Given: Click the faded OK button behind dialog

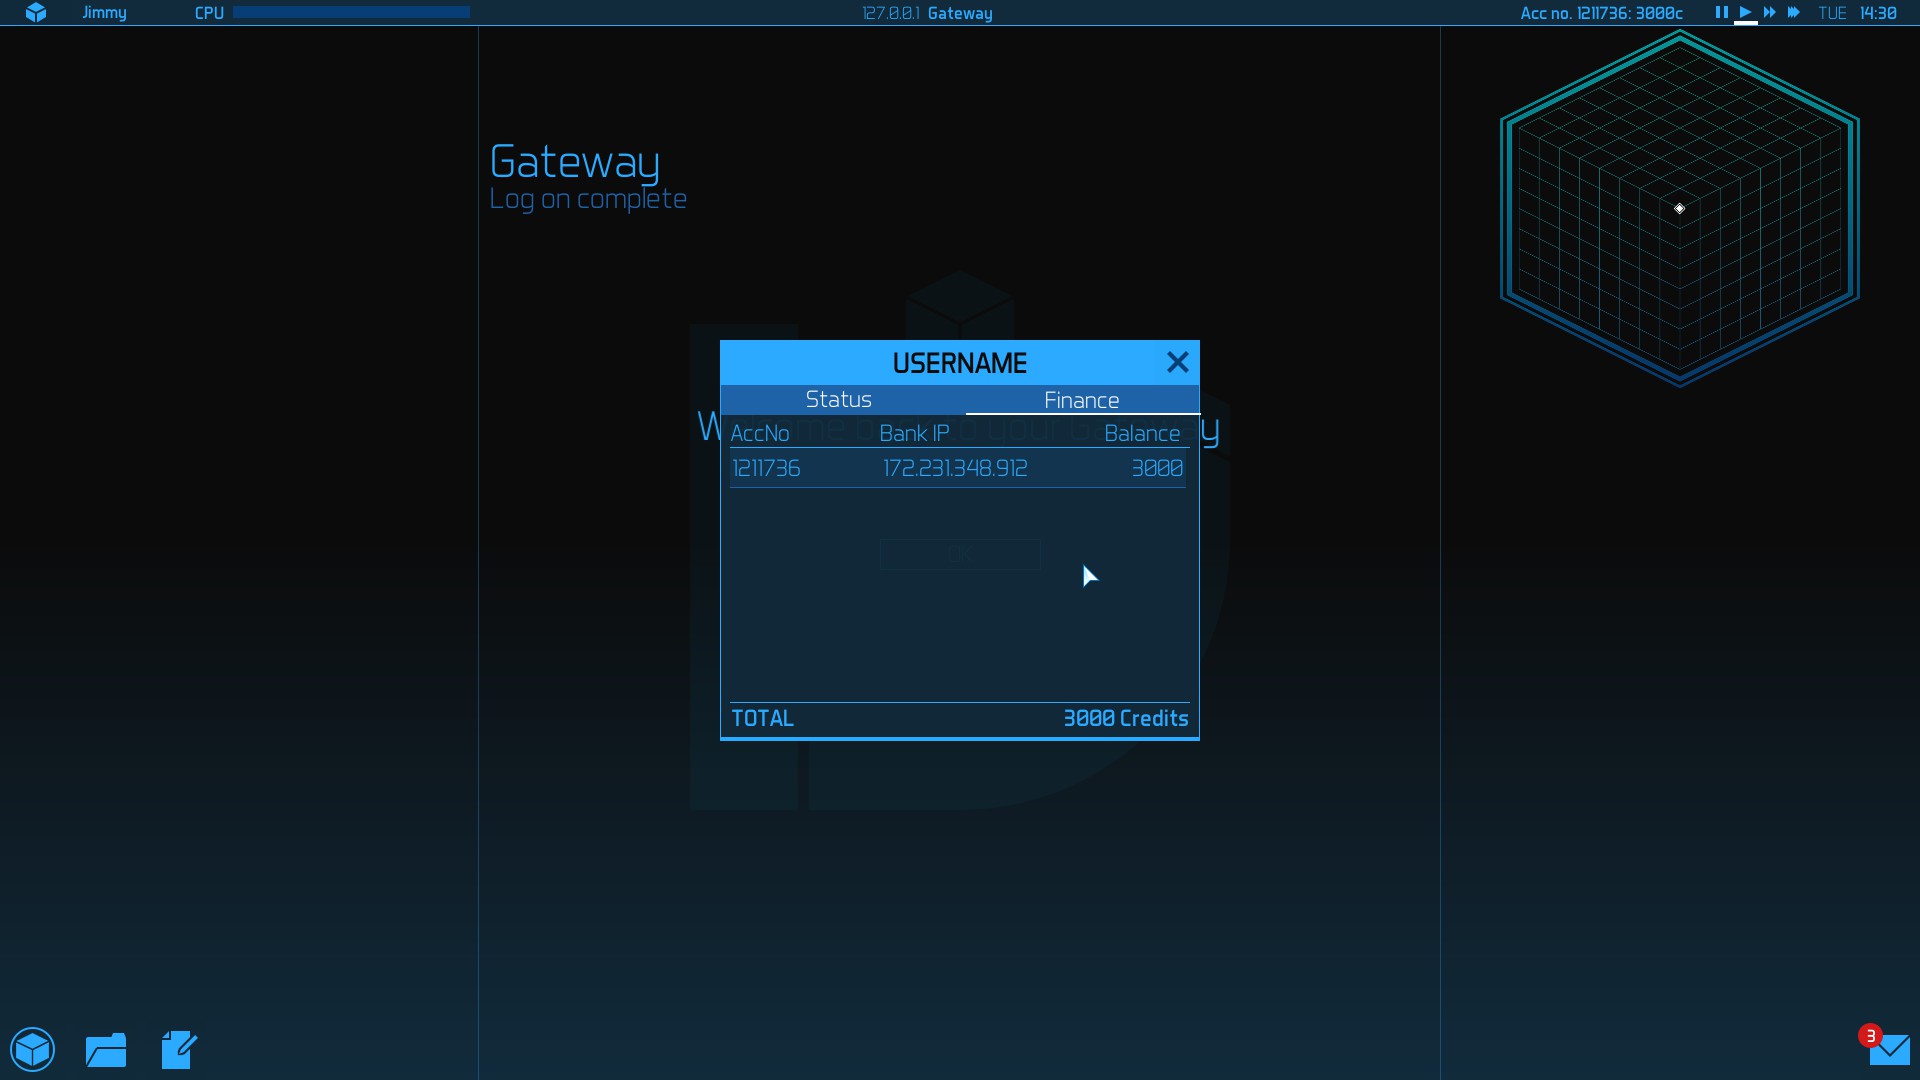Looking at the screenshot, I should coord(960,555).
